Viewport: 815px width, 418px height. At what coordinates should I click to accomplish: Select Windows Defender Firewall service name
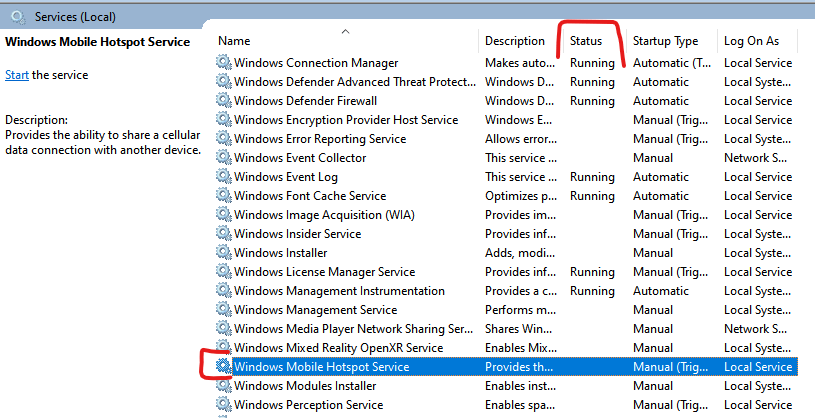coord(306,101)
